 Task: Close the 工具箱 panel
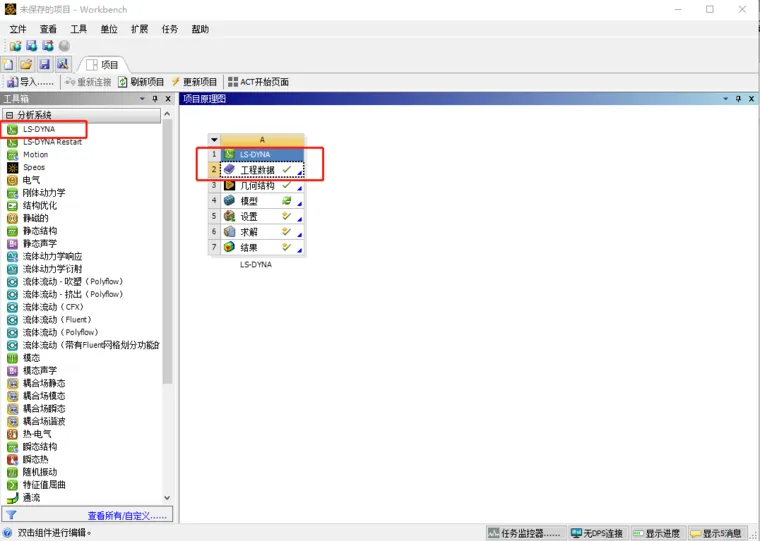(168, 99)
